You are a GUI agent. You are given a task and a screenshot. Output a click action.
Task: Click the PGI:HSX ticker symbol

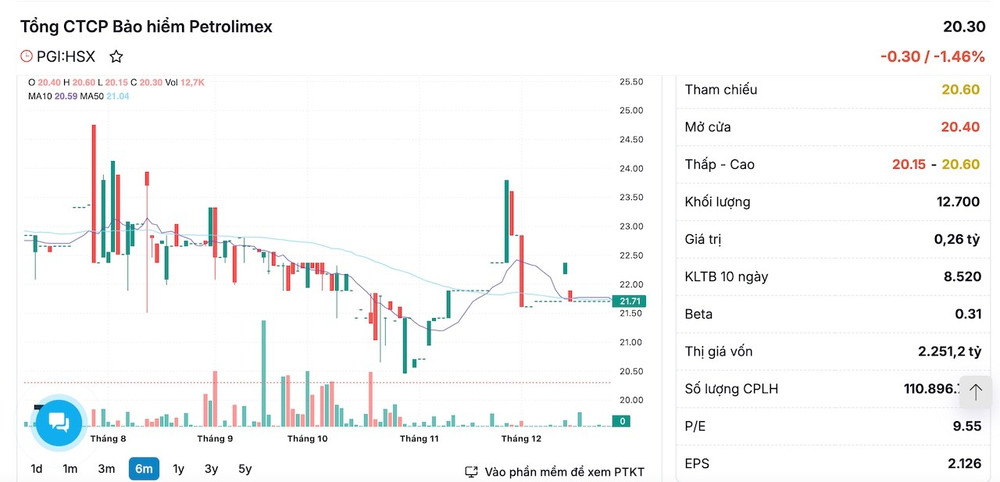pyautogui.click(x=66, y=57)
